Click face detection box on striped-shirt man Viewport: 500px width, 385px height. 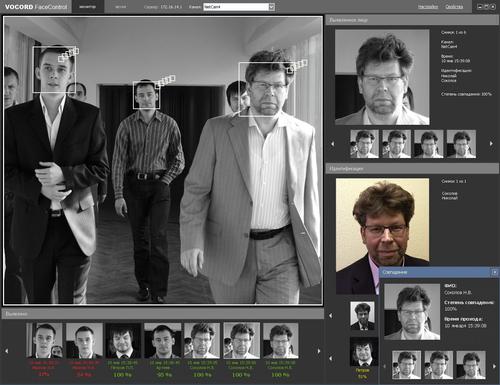(146, 95)
